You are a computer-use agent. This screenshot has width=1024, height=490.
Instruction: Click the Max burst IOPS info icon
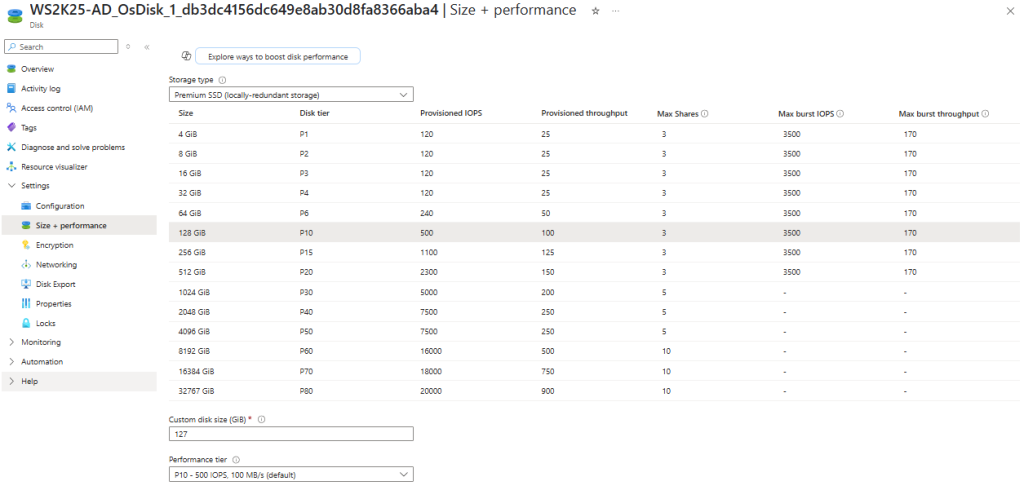[x=839, y=114]
